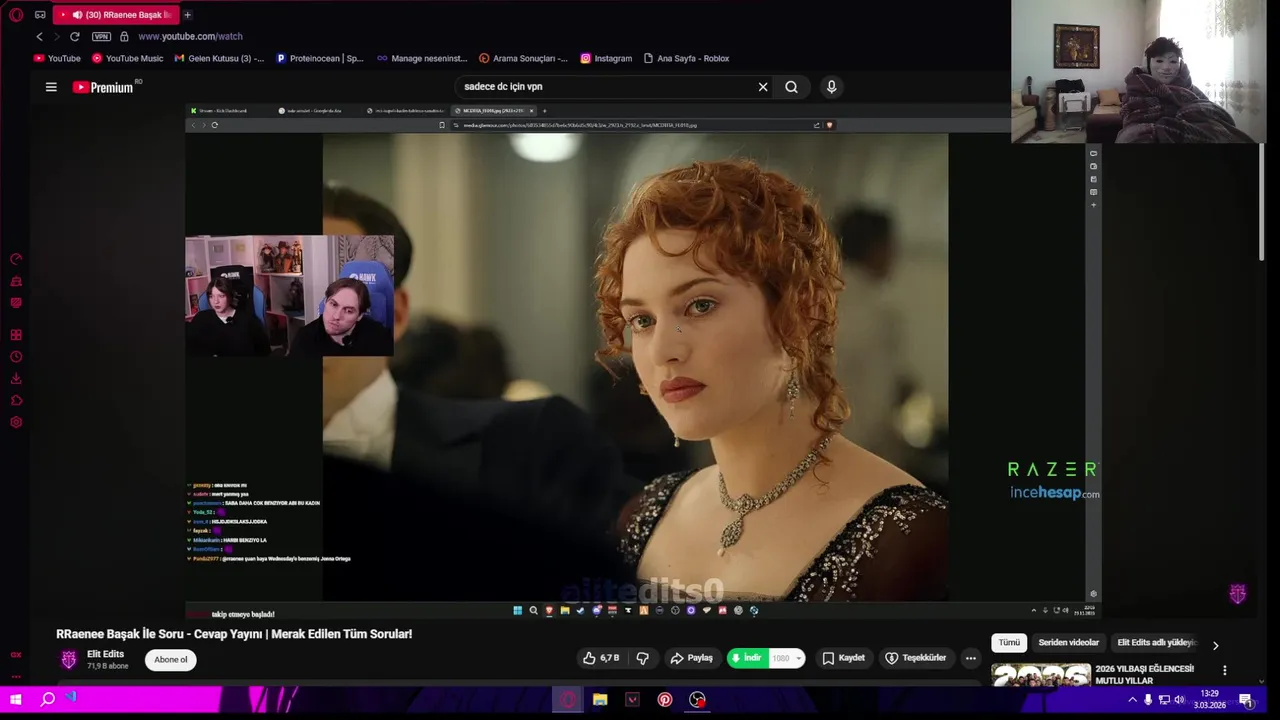This screenshot has height=720, width=1280.
Task: Go to YouTube Premium home logo
Action: pyautogui.click(x=103, y=87)
